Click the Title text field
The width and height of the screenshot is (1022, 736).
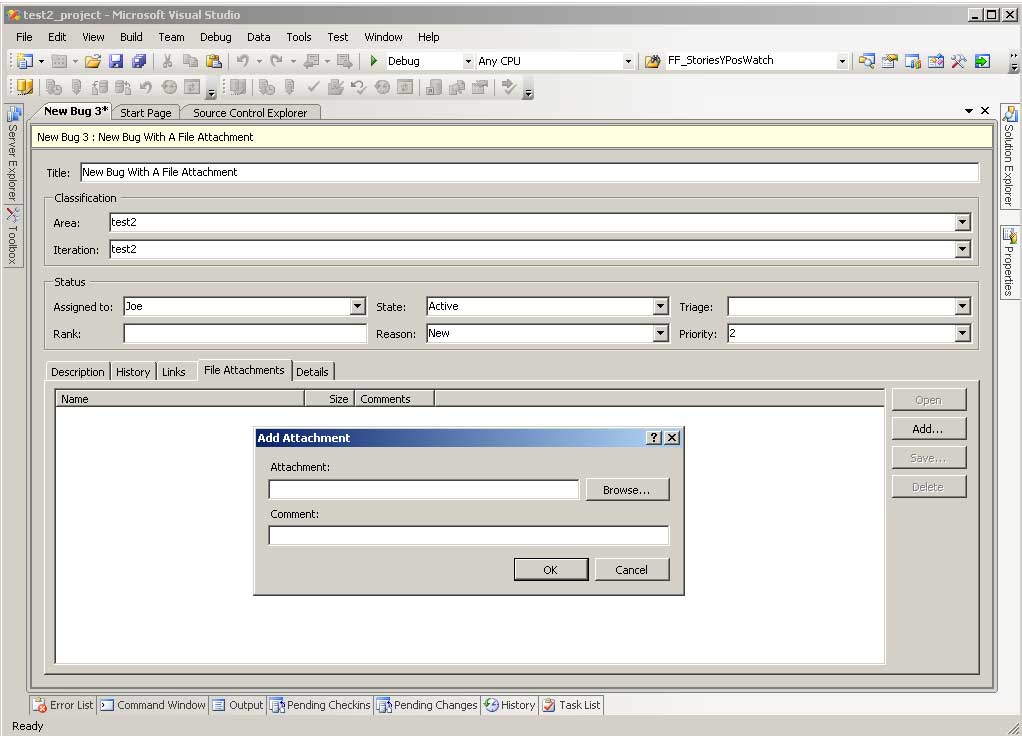[x=529, y=172]
